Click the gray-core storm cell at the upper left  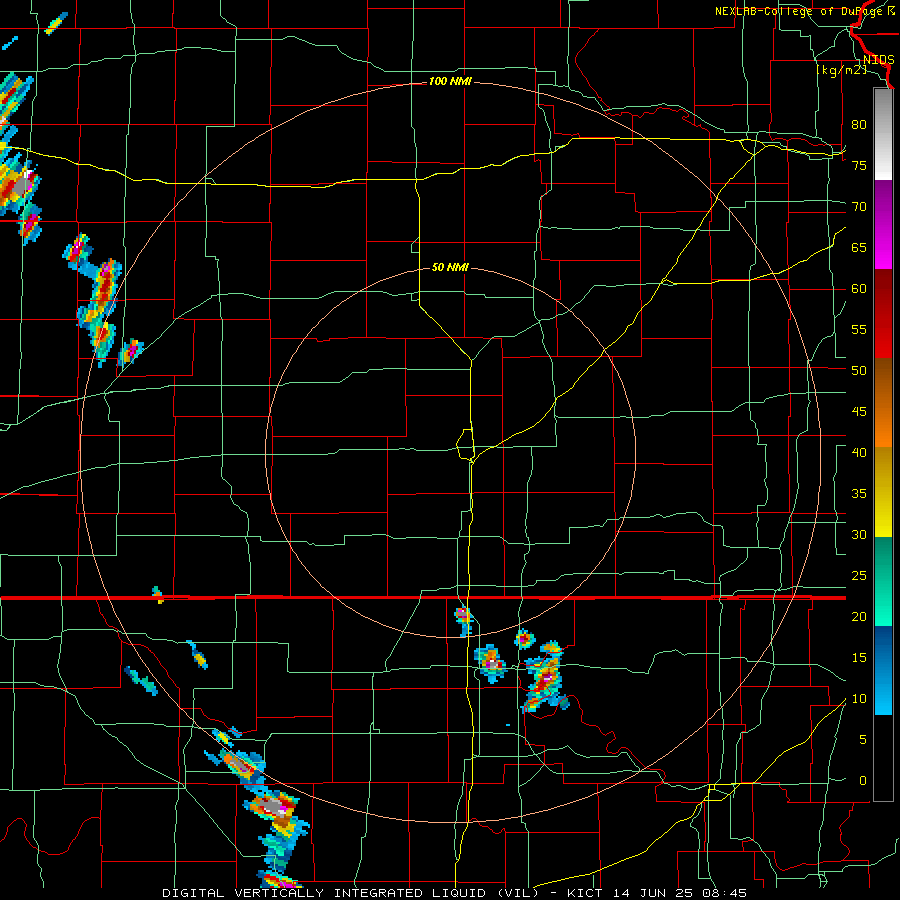tap(21, 185)
